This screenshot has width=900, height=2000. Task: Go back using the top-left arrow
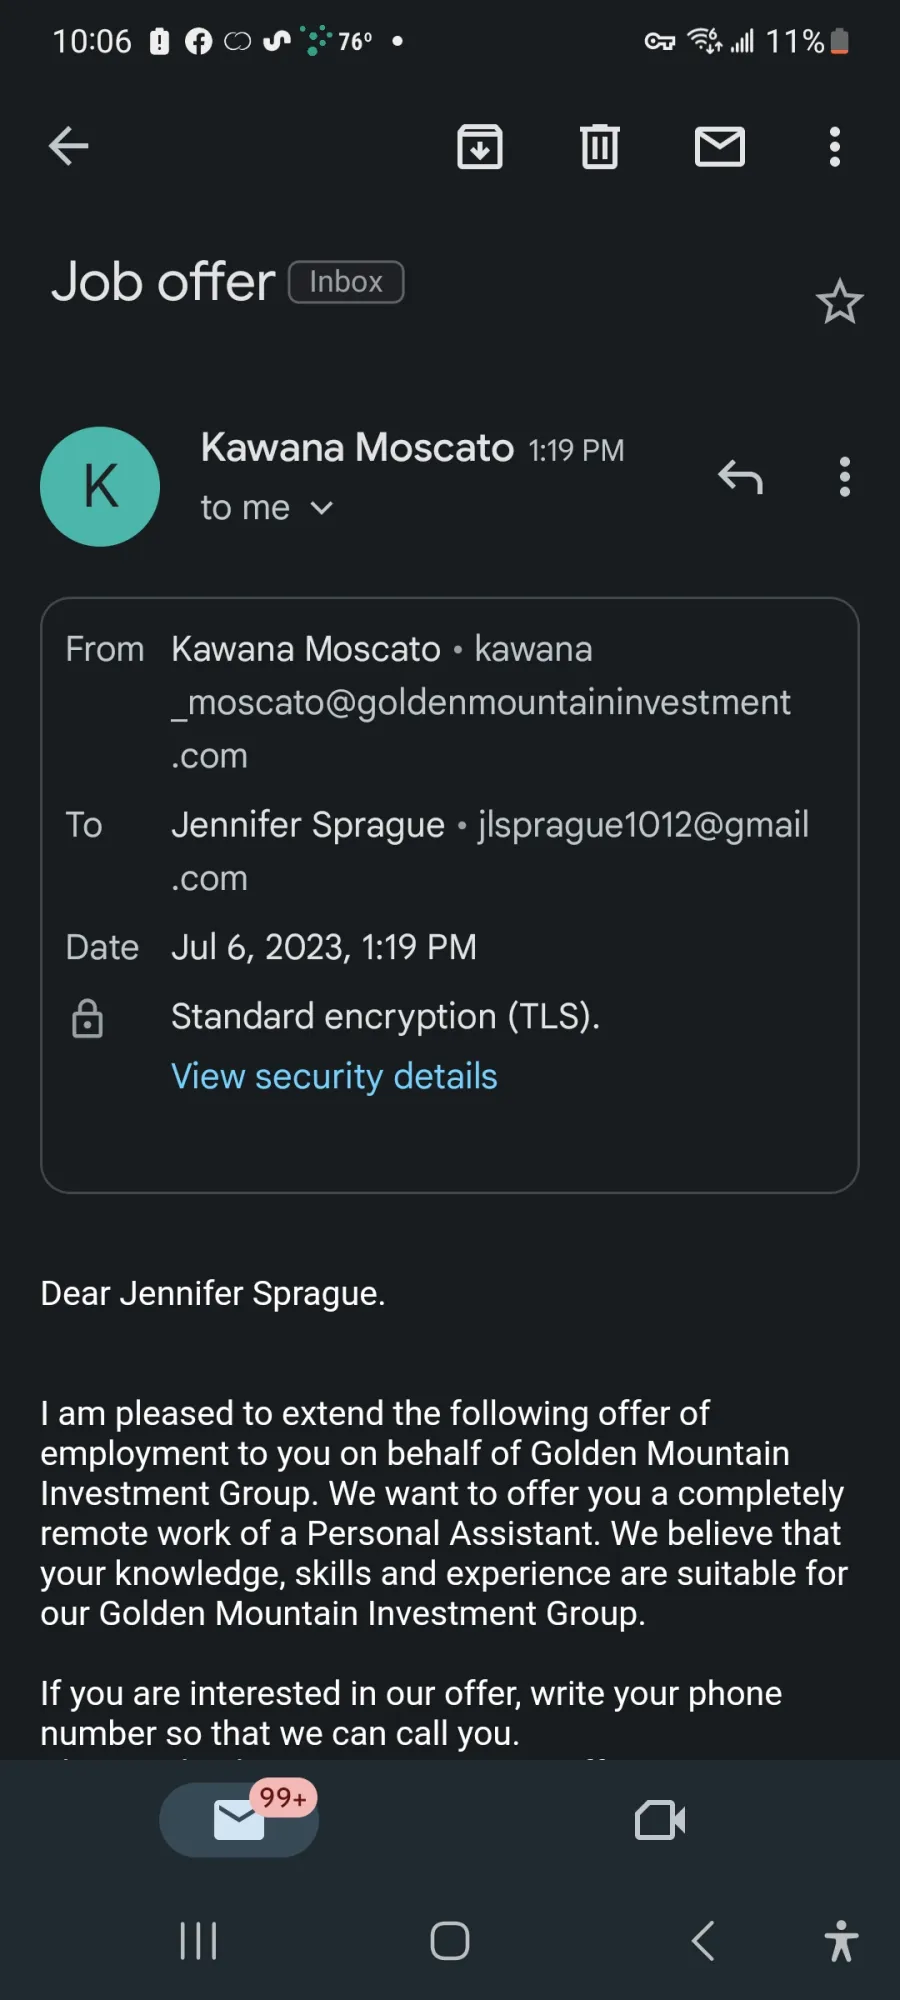(68, 146)
